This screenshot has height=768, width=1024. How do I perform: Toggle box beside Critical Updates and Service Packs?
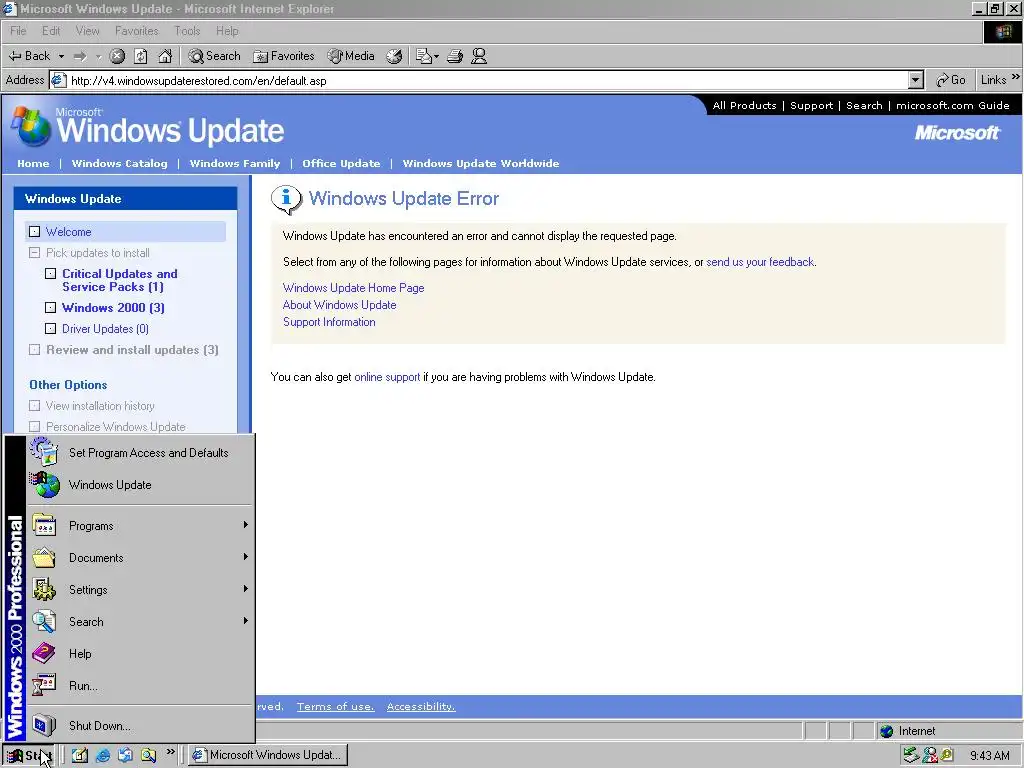50,274
